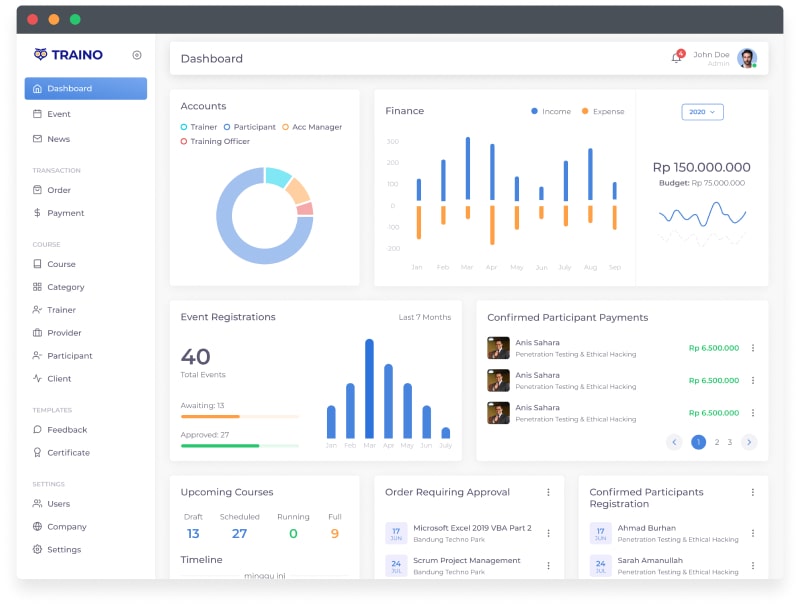Open the John Doe profile avatar
The width and height of the screenshot is (800, 608).
747,58
